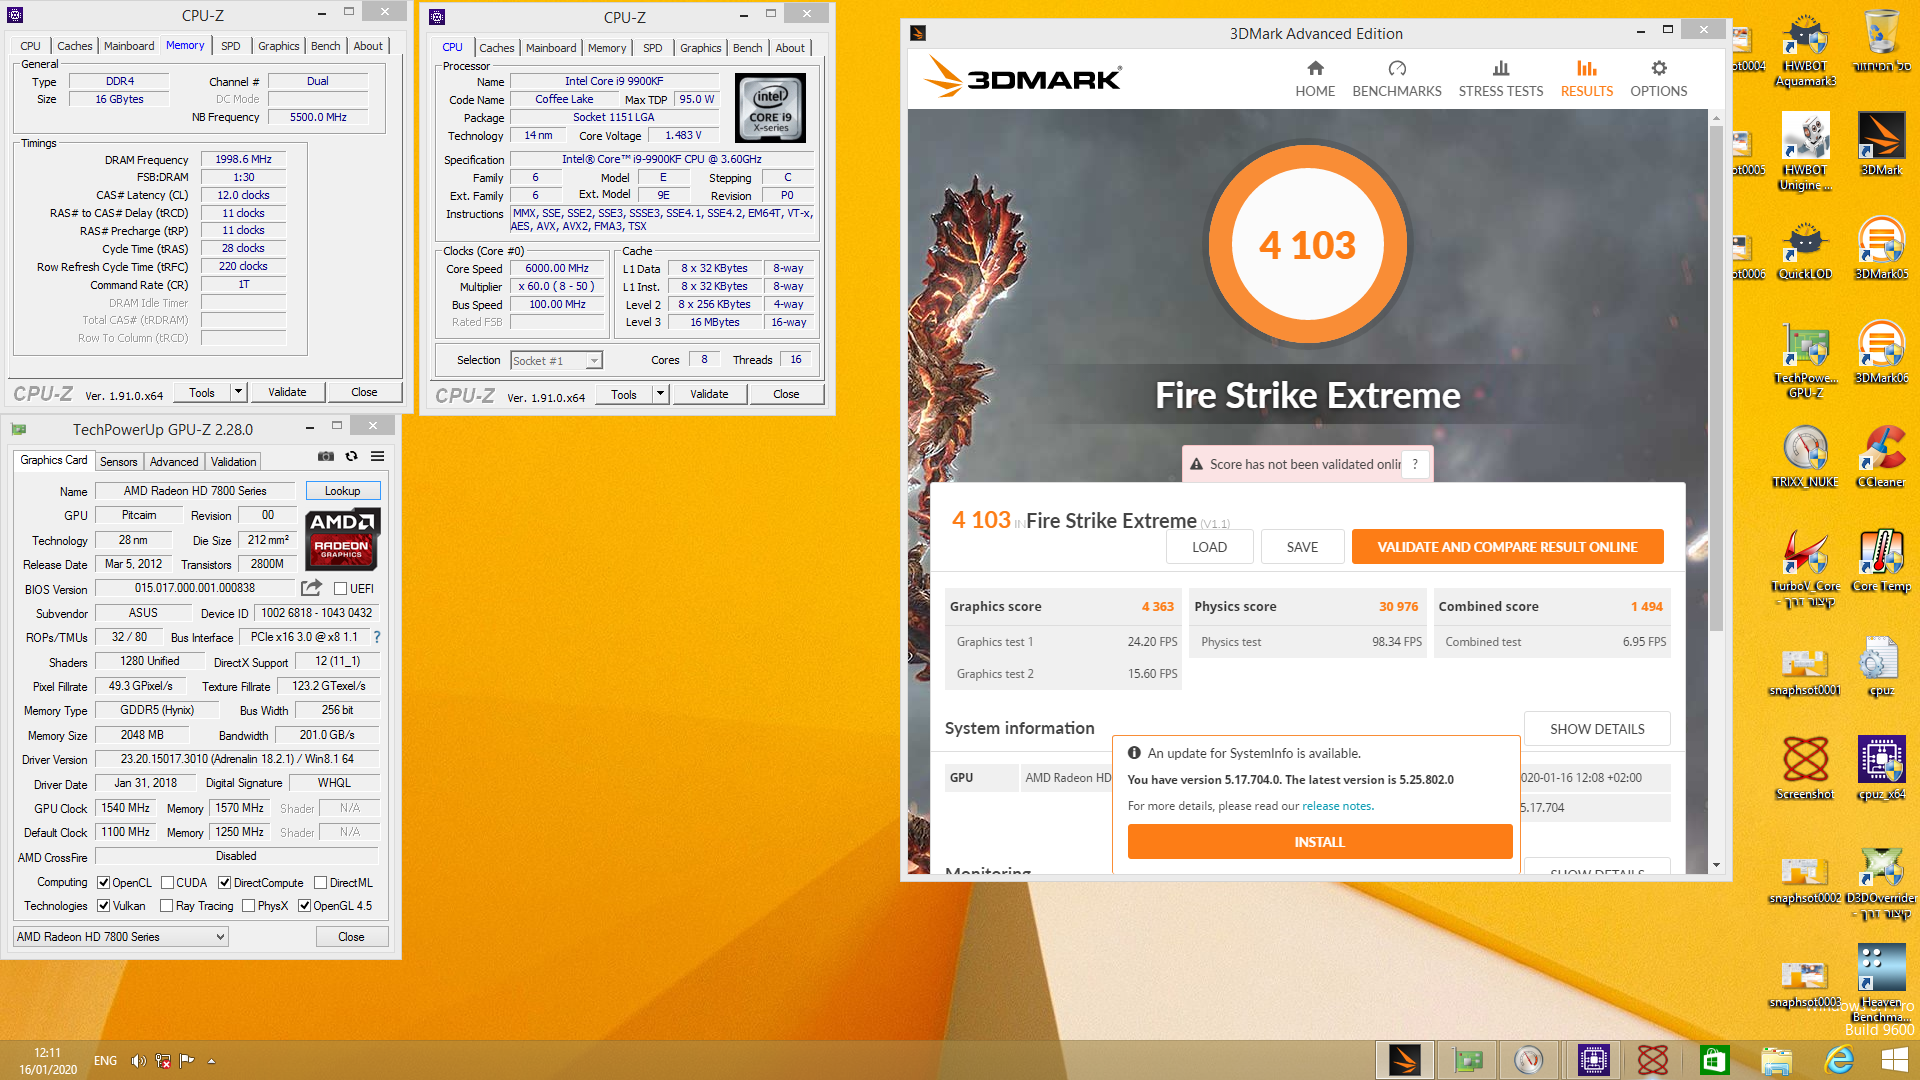Click the validation help question mark
The height and width of the screenshot is (1080, 1920).
pyautogui.click(x=1415, y=464)
